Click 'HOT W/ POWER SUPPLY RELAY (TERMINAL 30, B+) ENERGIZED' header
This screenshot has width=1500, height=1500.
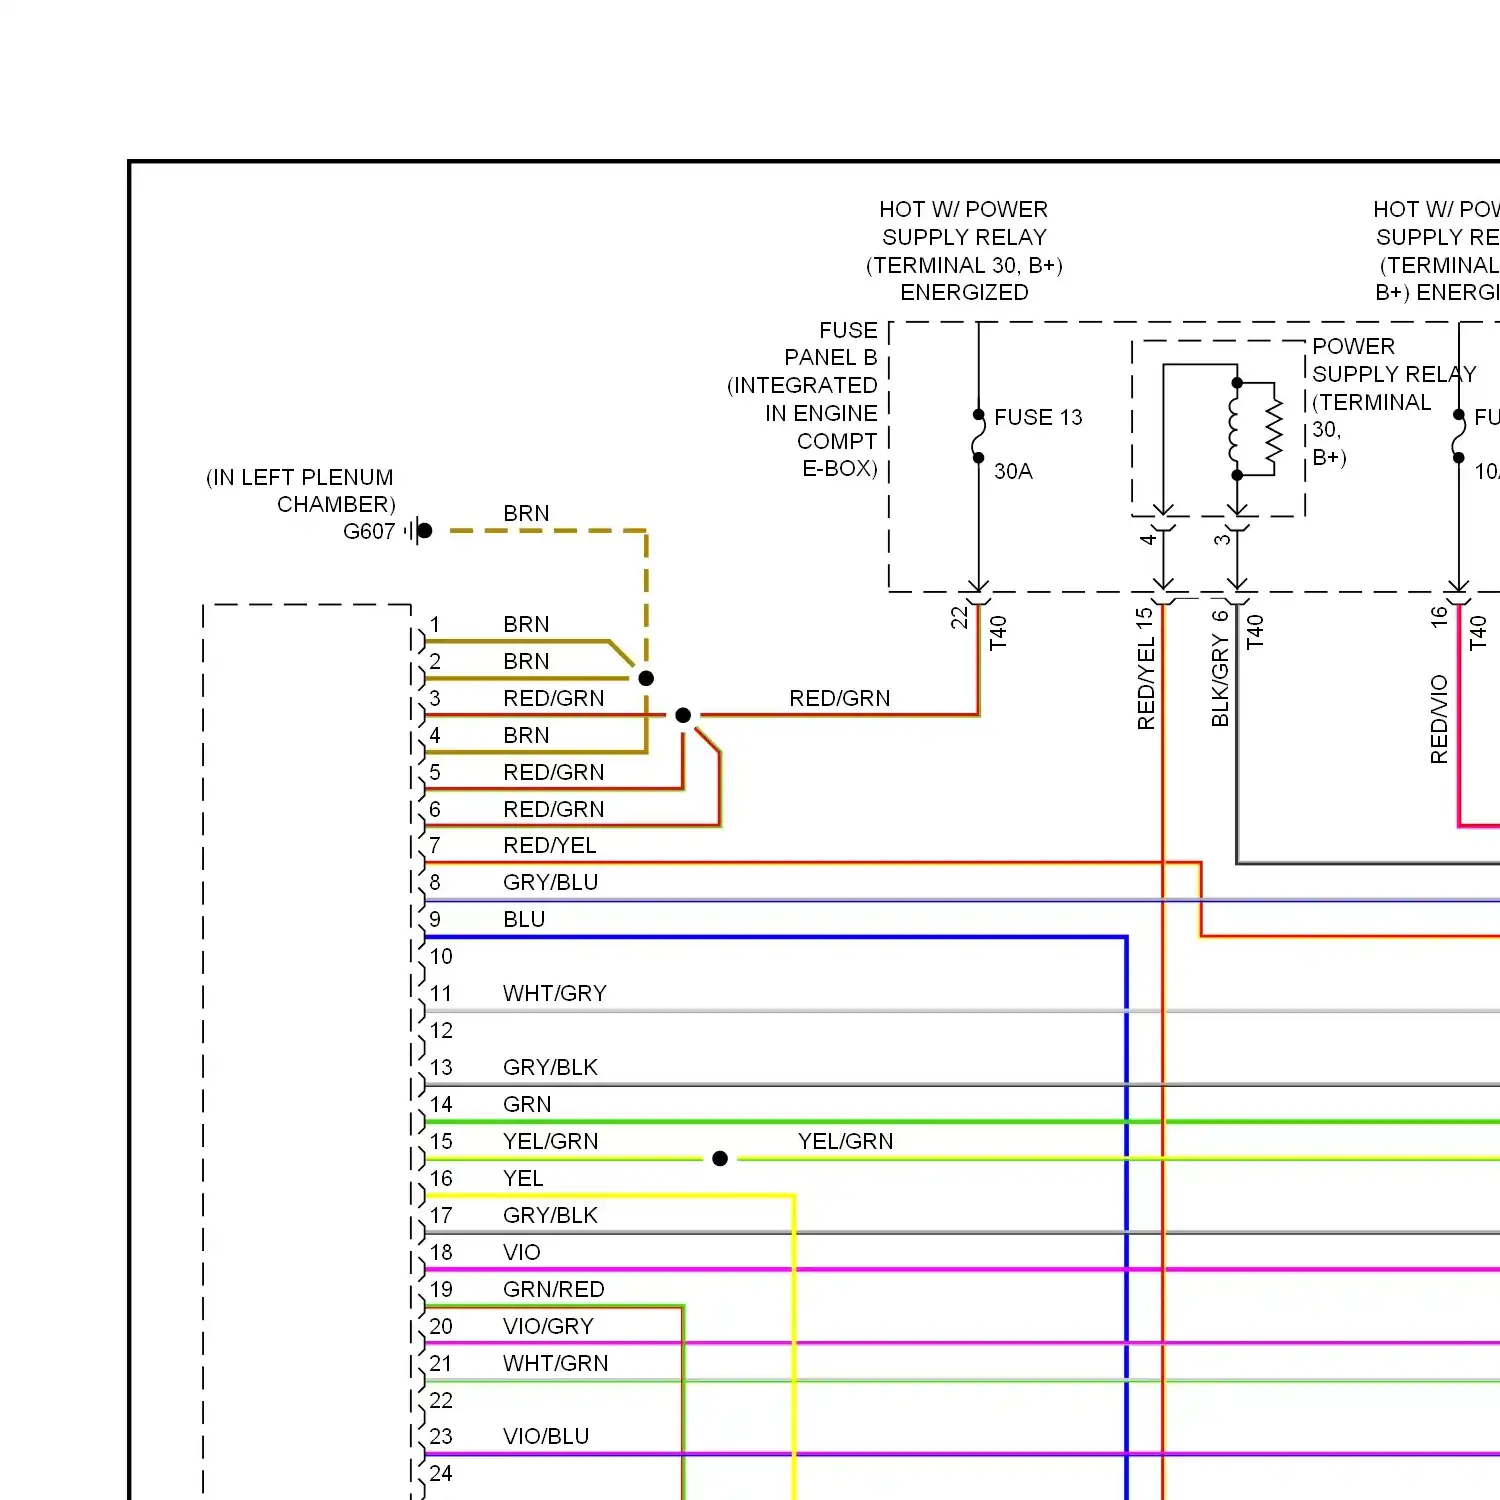(x=964, y=251)
